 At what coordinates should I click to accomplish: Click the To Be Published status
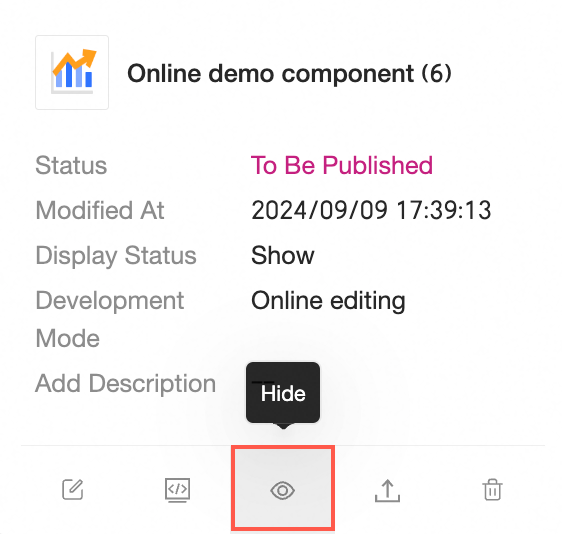(x=342, y=166)
